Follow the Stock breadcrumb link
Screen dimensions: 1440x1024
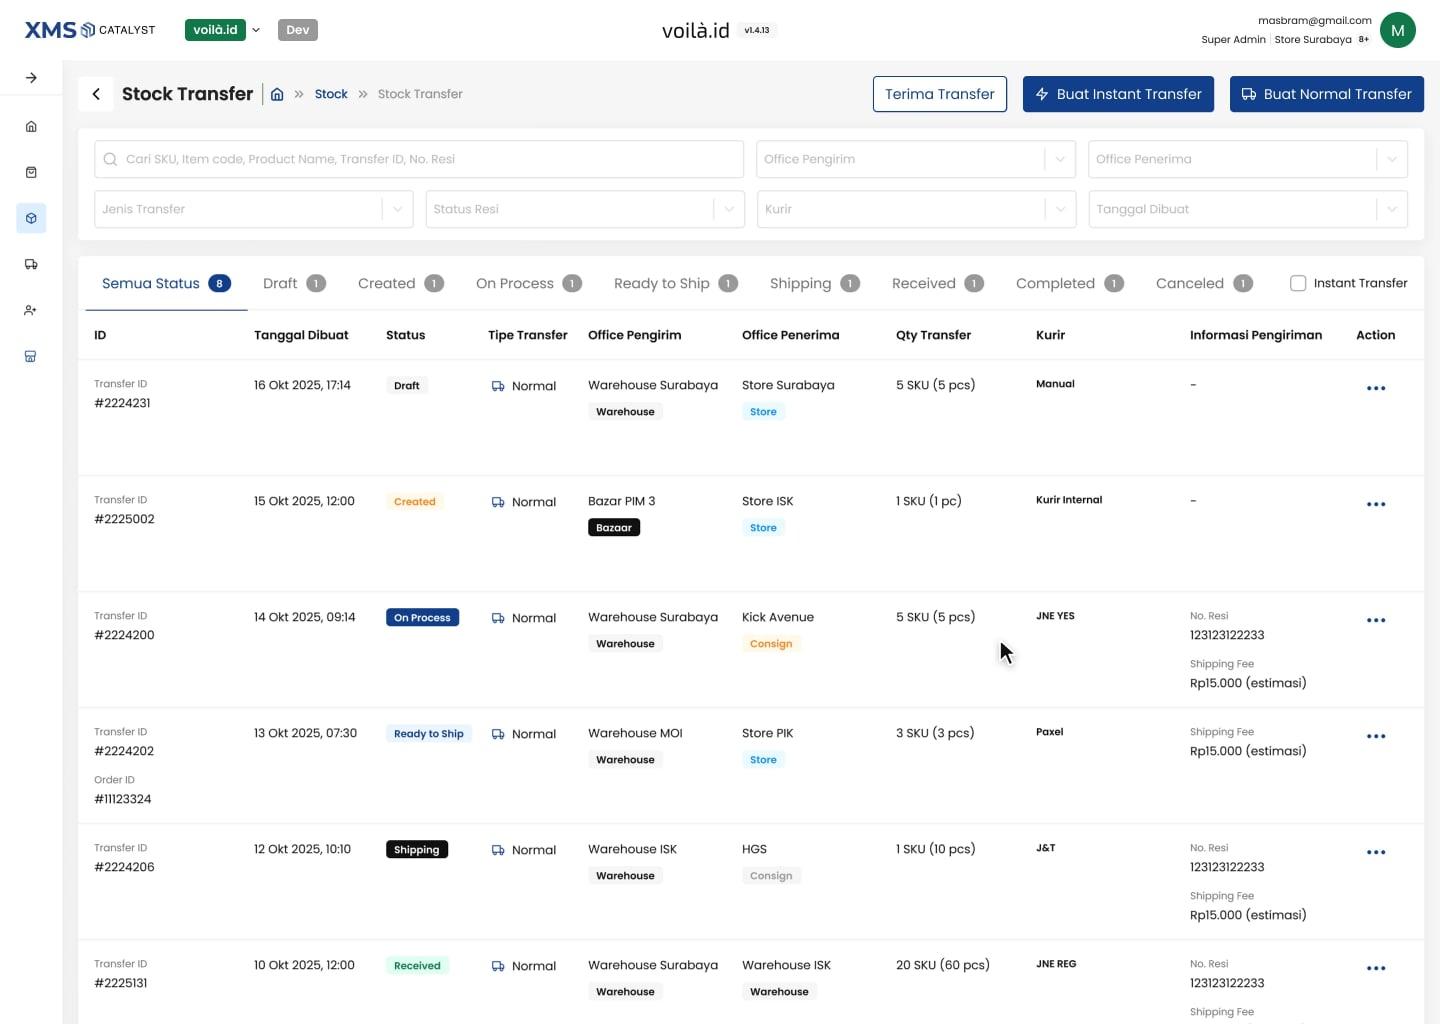click(331, 94)
